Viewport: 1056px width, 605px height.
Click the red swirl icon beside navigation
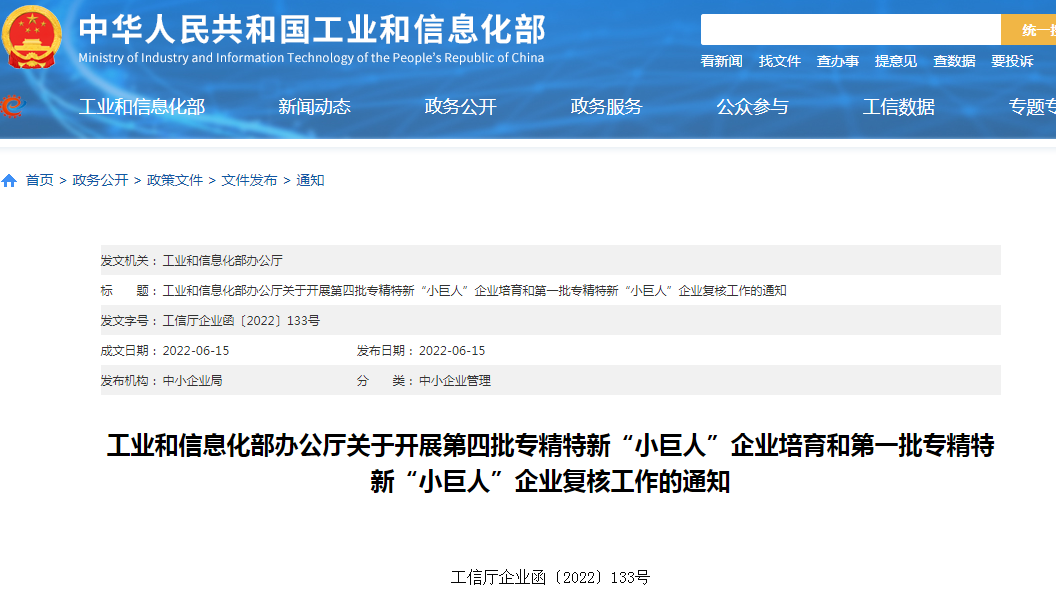pos(12,106)
